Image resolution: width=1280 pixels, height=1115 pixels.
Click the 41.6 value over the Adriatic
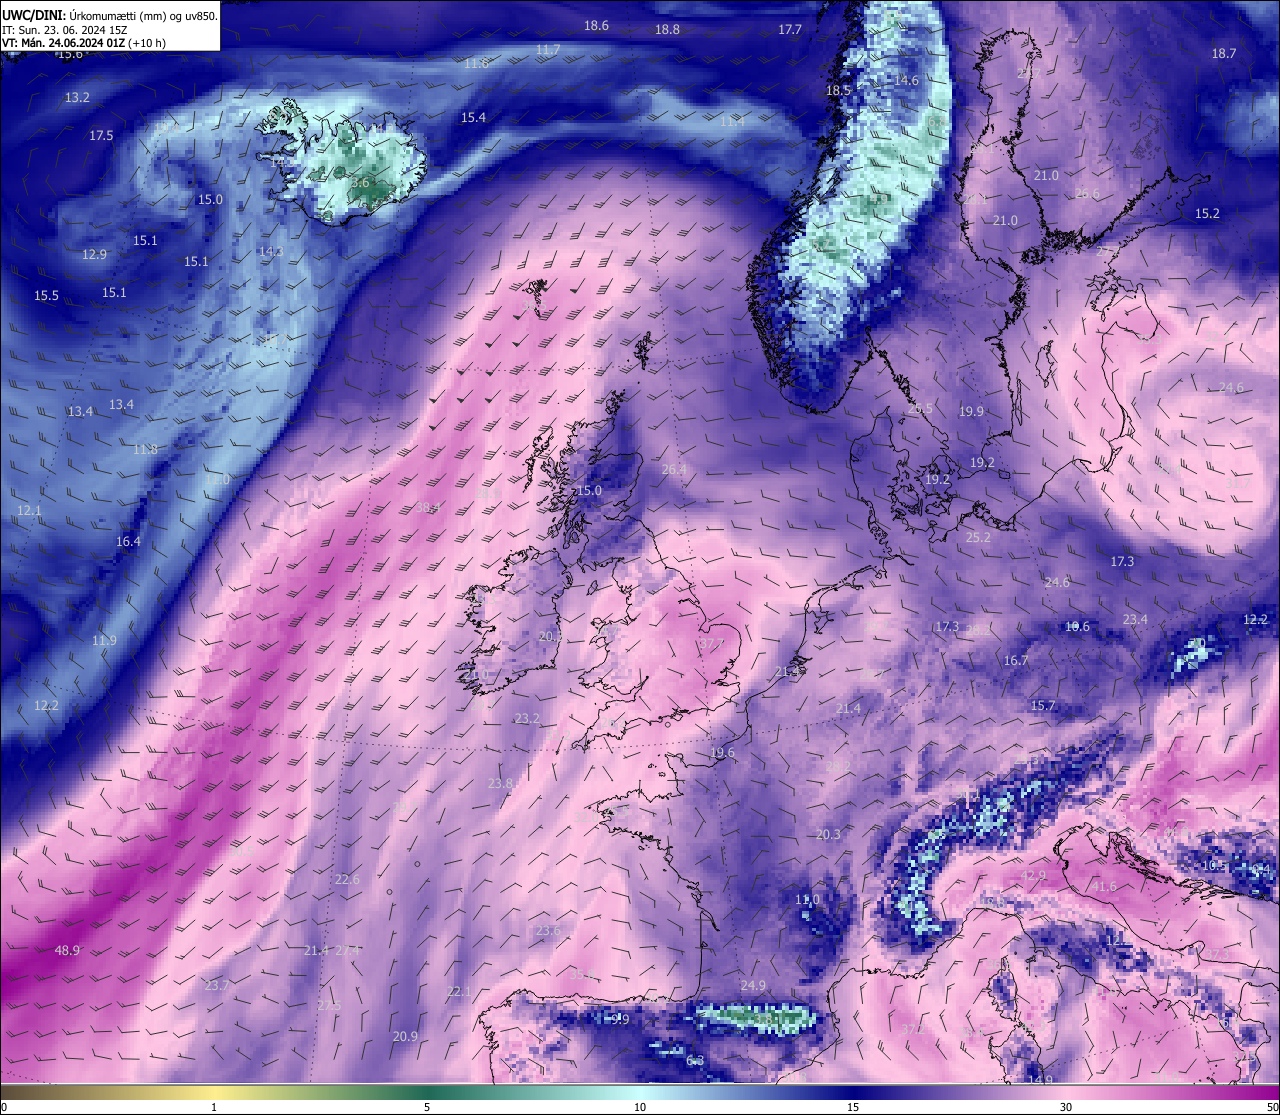(1104, 886)
